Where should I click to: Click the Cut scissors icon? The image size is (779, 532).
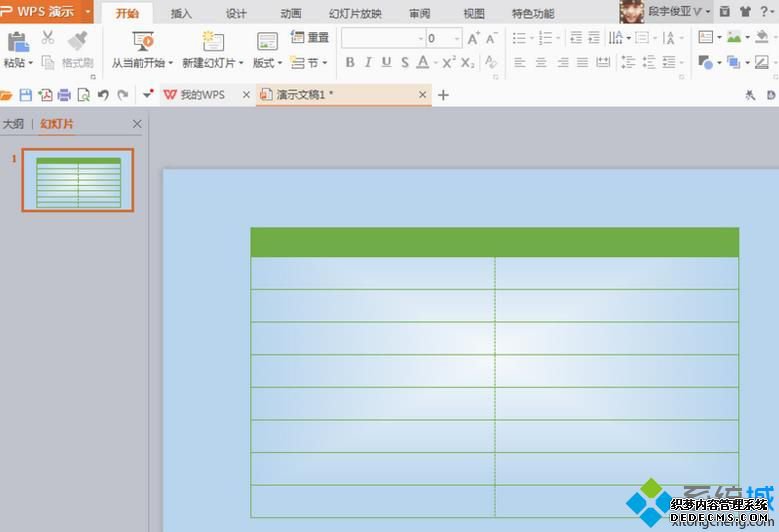(x=48, y=37)
